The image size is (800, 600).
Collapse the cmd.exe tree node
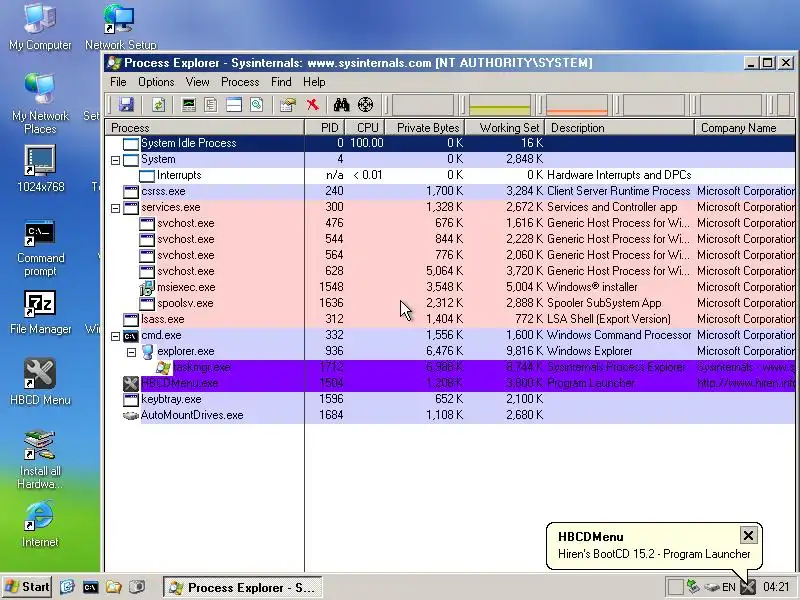coord(115,336)
